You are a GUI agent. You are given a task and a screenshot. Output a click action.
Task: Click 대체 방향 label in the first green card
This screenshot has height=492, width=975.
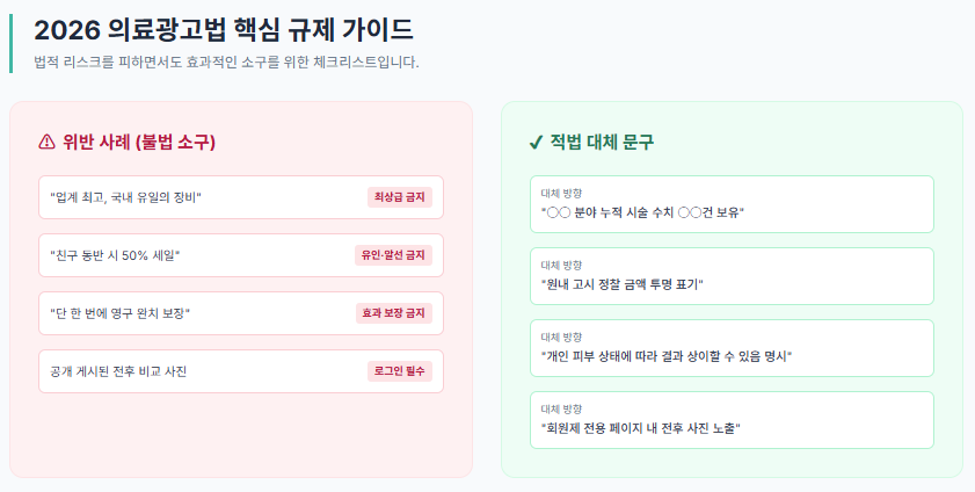pos(561,193)
